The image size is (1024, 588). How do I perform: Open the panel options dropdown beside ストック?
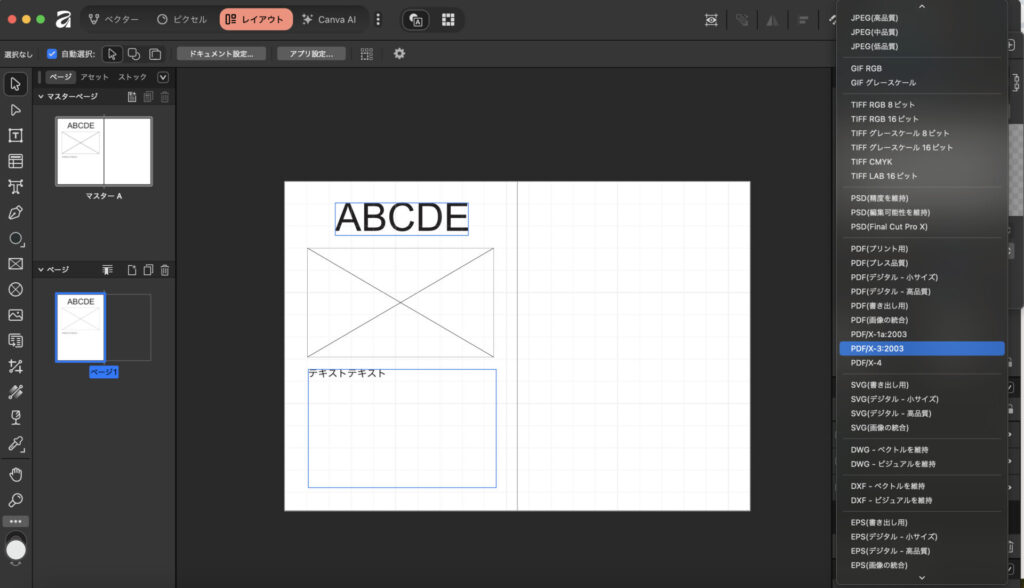[x=163, y=77]
